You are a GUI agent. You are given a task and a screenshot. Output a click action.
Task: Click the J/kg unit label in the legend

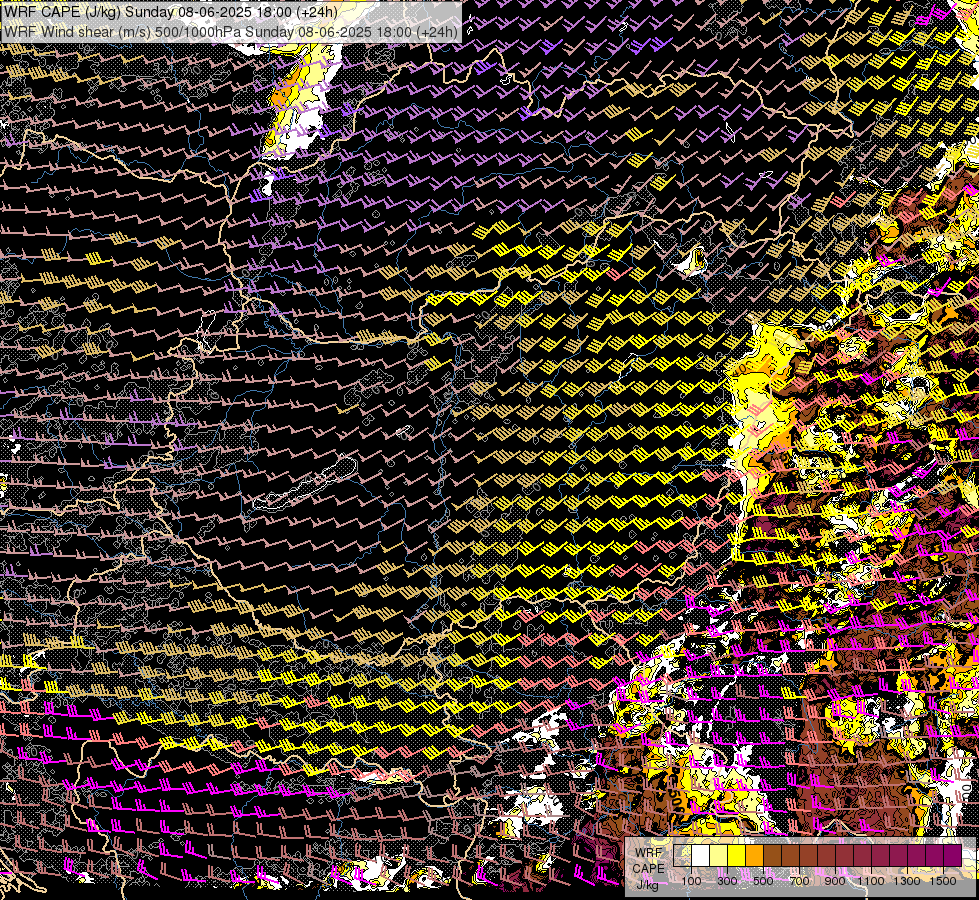(648, 884)
